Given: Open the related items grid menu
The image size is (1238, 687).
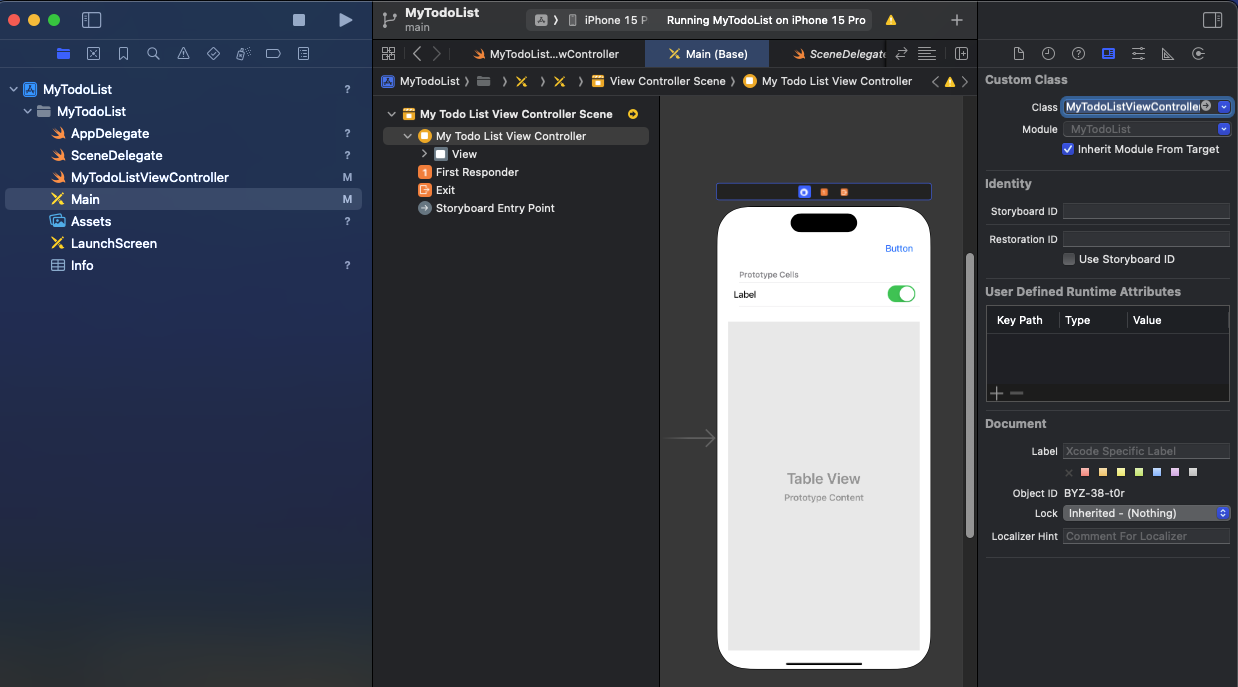Looking at the screenshot, I should (x=389, y=54).
